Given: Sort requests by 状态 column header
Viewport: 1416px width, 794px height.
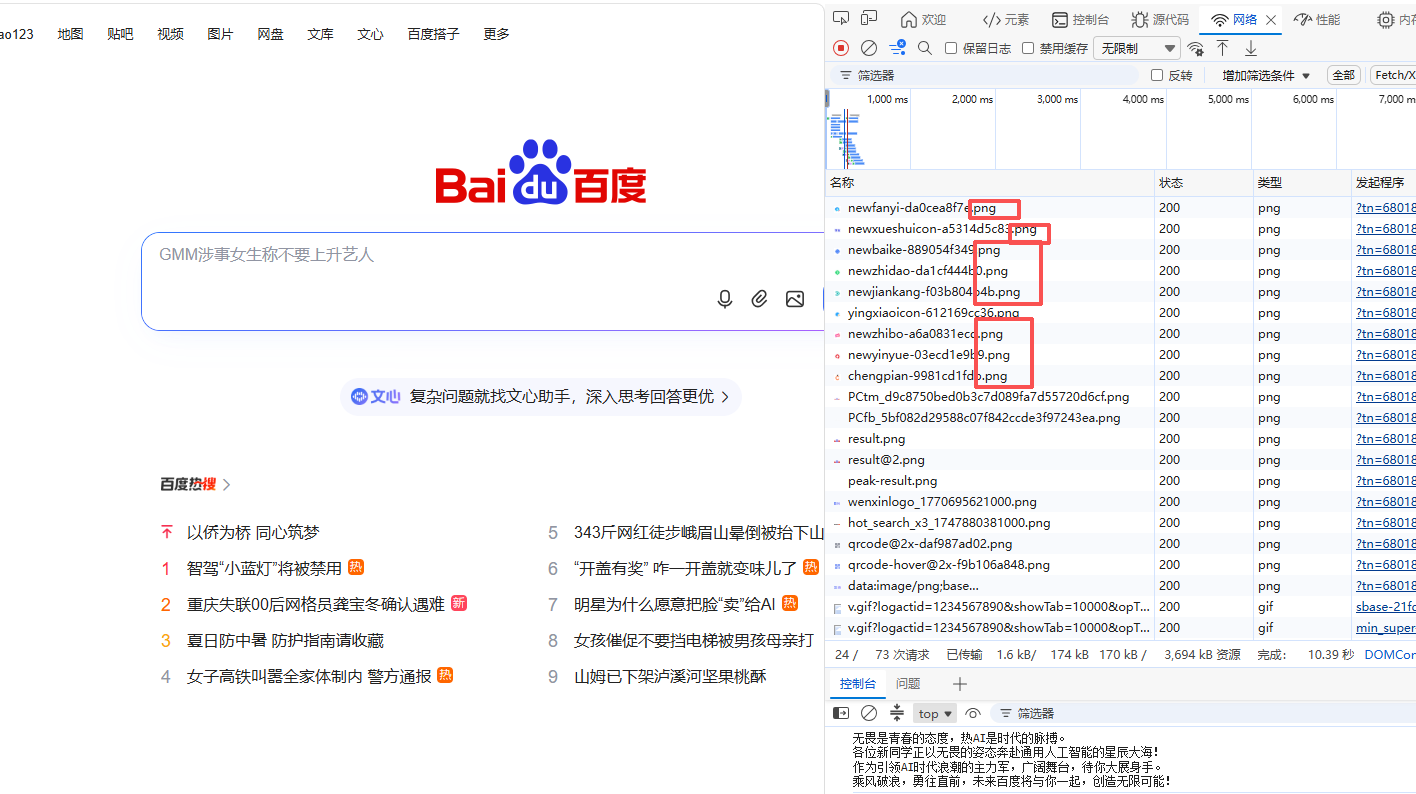Looking at the screenshot, I should click(x=1204, y=183).
